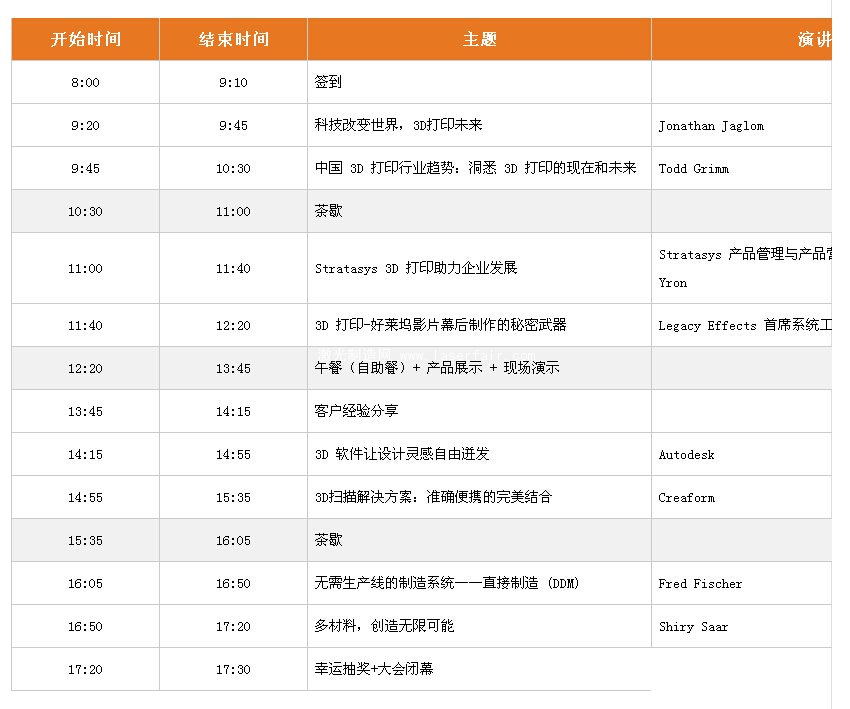This screenshot has width=850, height=709.
Task: Click speaker name Jonathan Jaglom
Action: tap(711, 126)
